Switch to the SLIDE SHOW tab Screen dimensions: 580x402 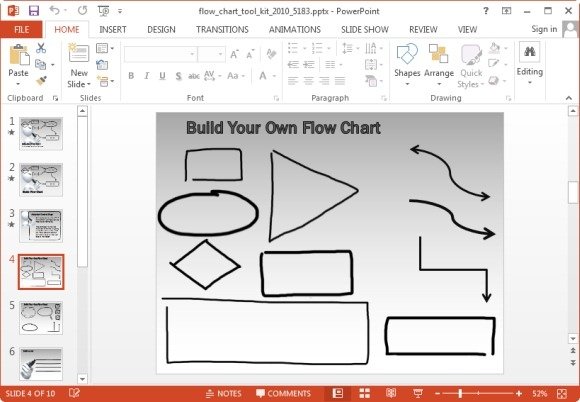[365, 30]
